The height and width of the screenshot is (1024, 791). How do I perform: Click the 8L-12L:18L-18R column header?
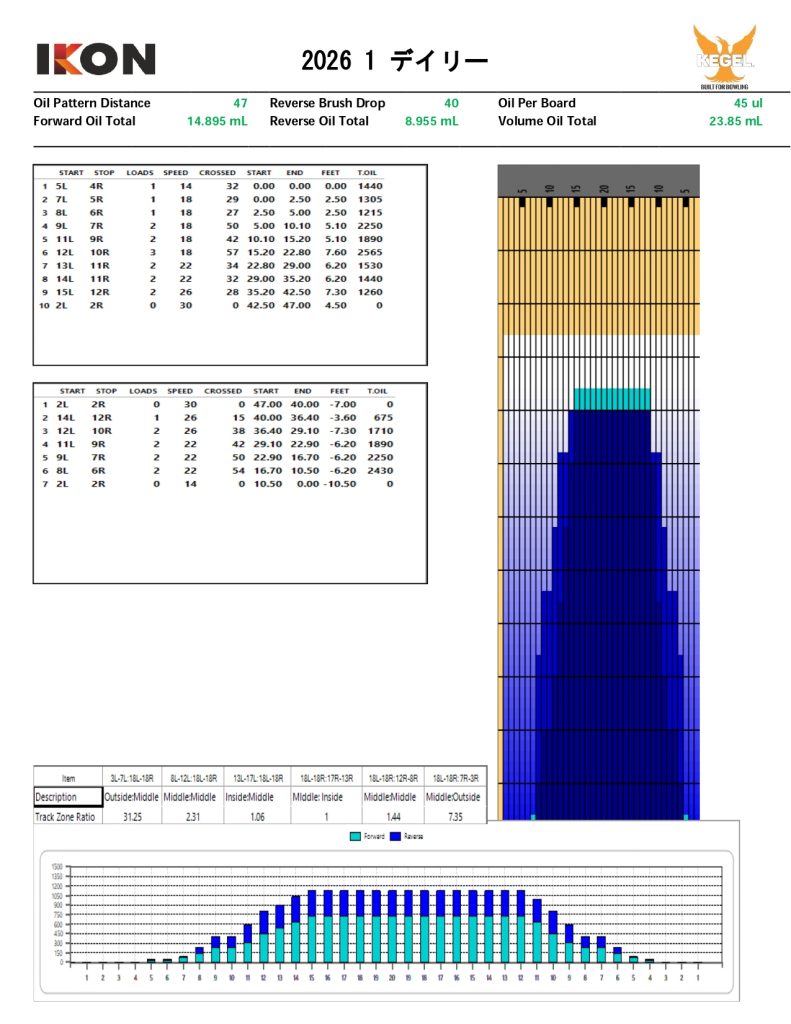(x=195, y=777)
